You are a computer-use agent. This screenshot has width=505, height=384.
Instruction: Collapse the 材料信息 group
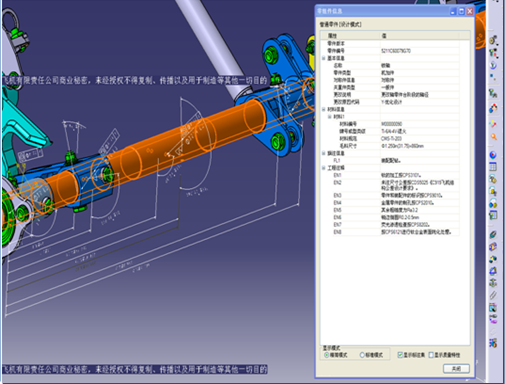click(323, 109)
